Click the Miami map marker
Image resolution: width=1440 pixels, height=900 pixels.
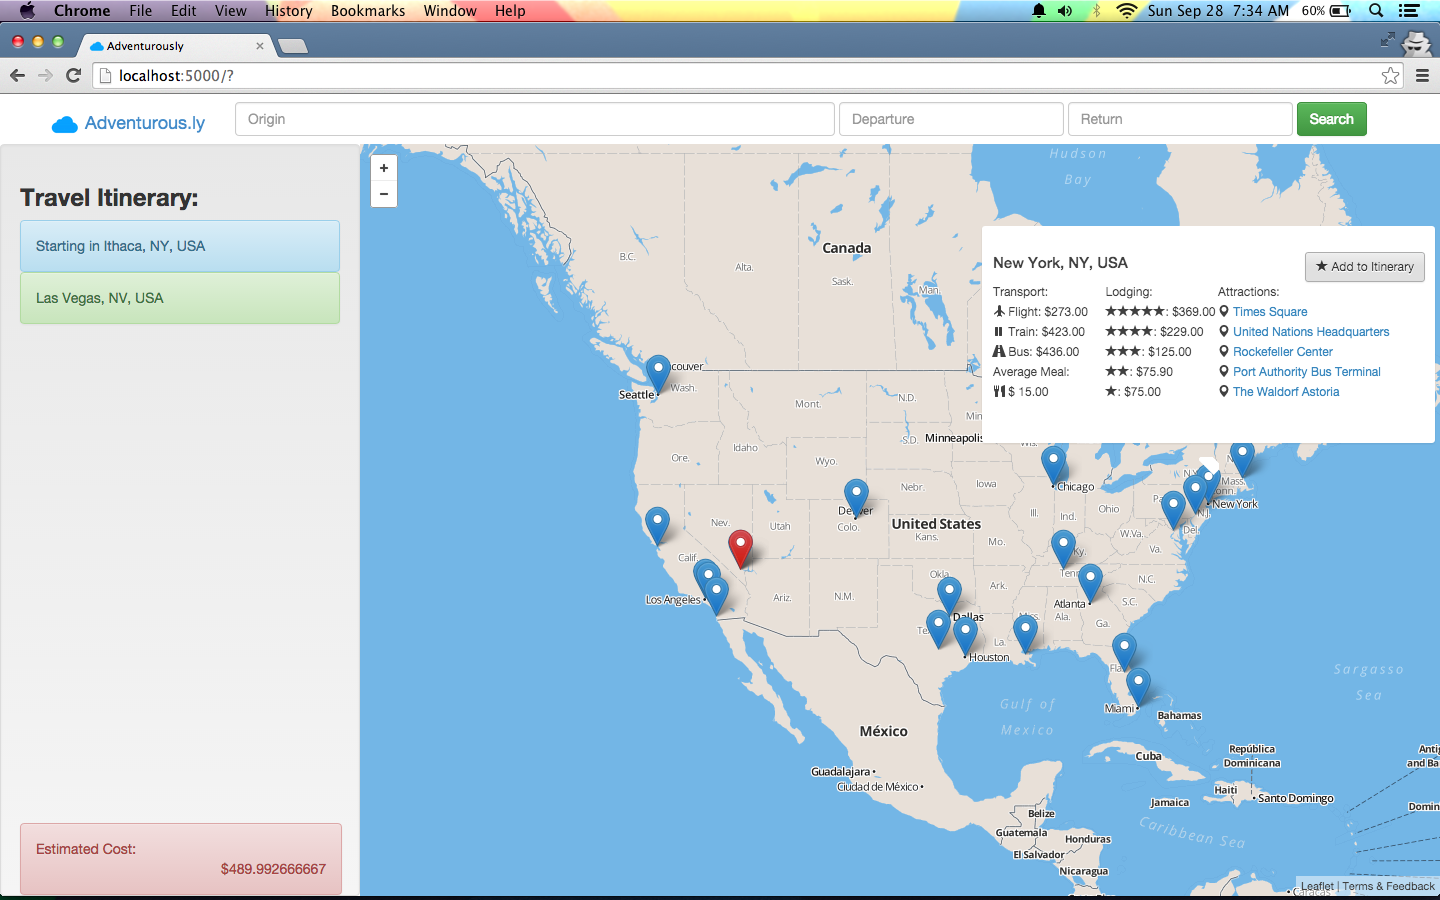pyautogui.click(x=1138, y=687)
